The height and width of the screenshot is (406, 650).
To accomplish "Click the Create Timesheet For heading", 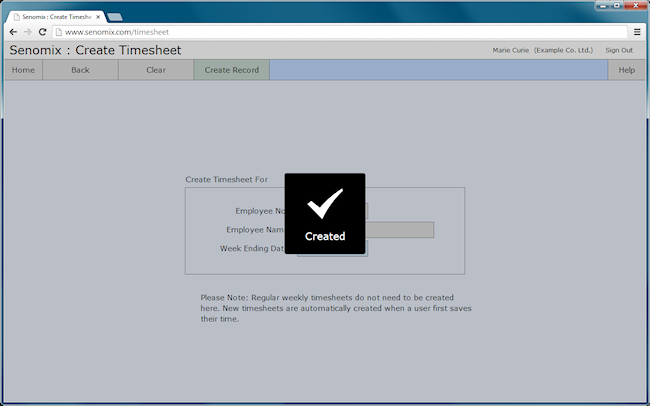I will (226, 180).
